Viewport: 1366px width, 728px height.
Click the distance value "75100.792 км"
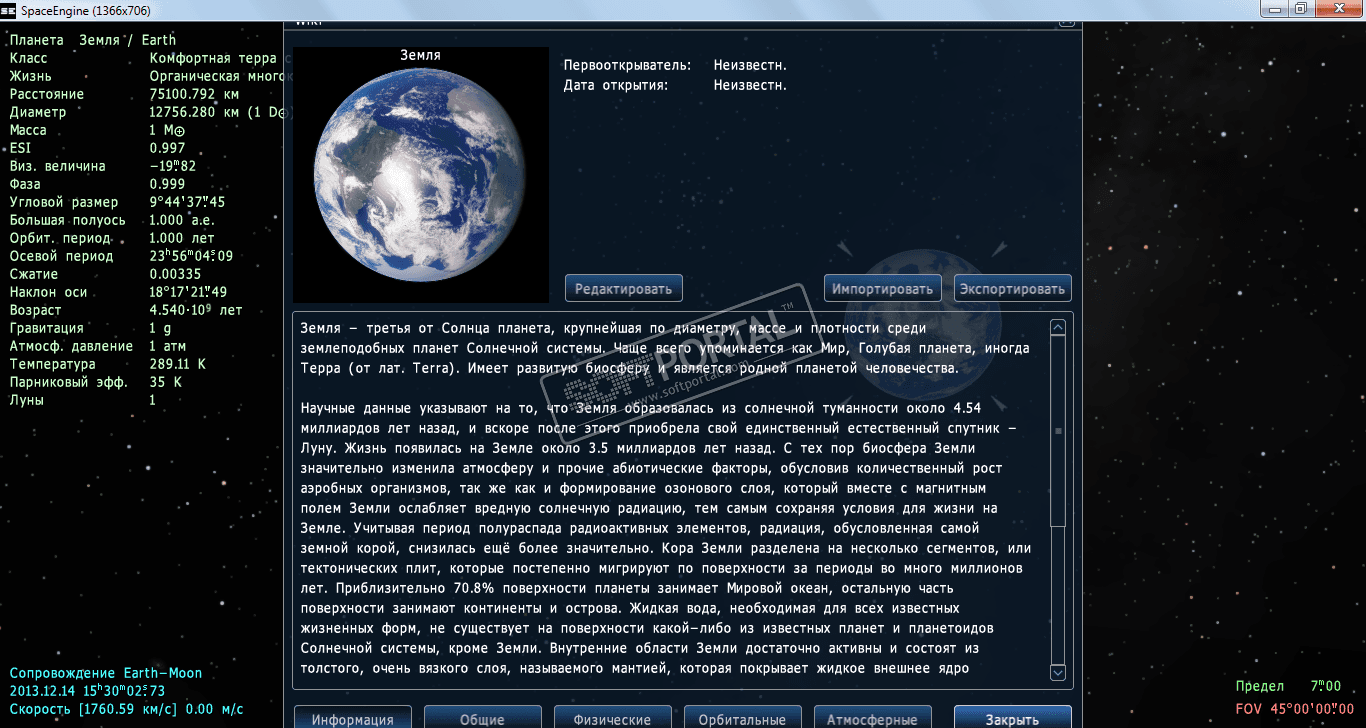194,94
